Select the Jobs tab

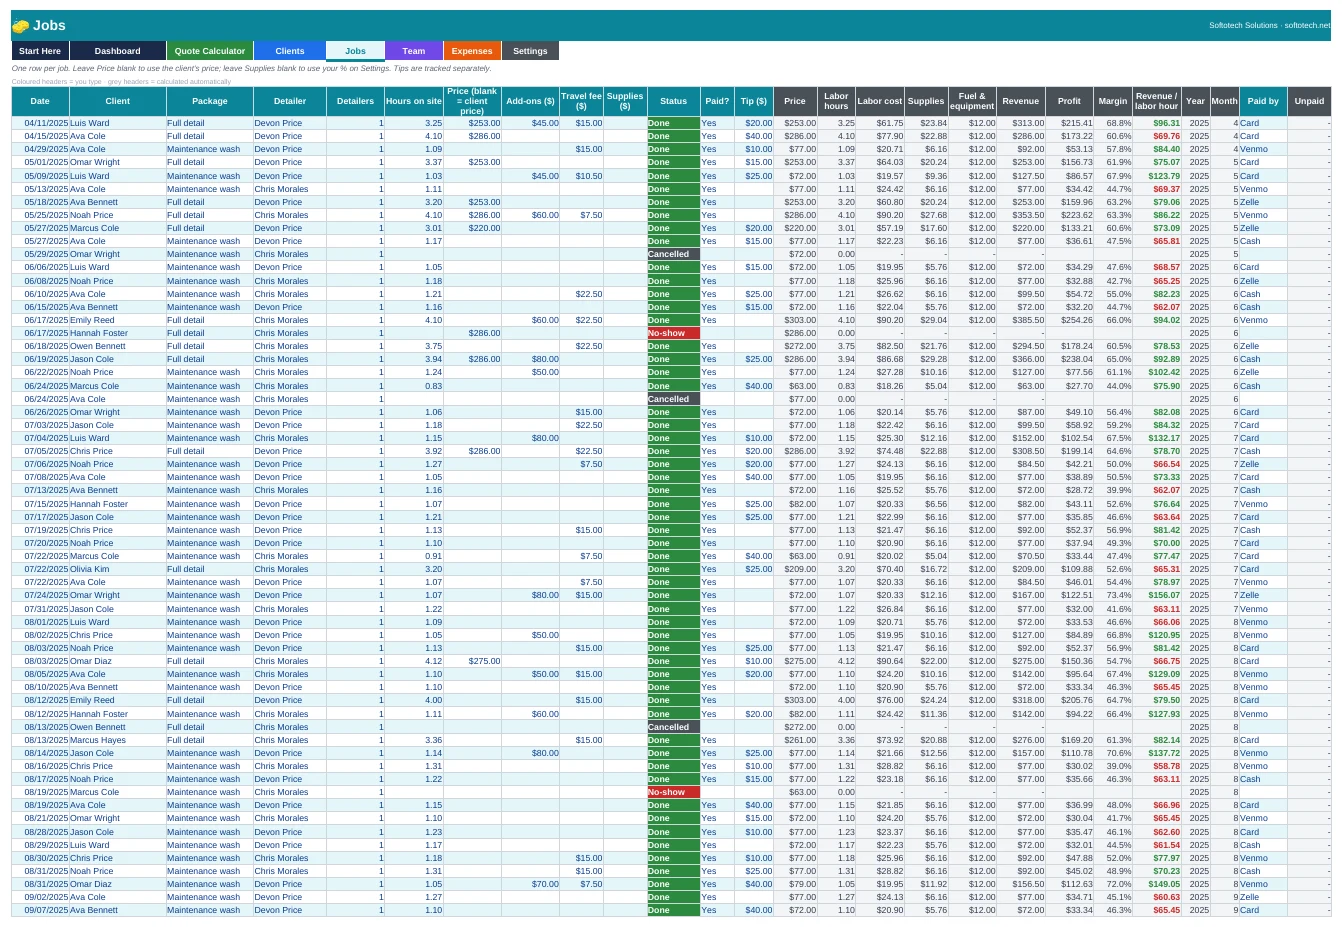(x=355, y=51)
